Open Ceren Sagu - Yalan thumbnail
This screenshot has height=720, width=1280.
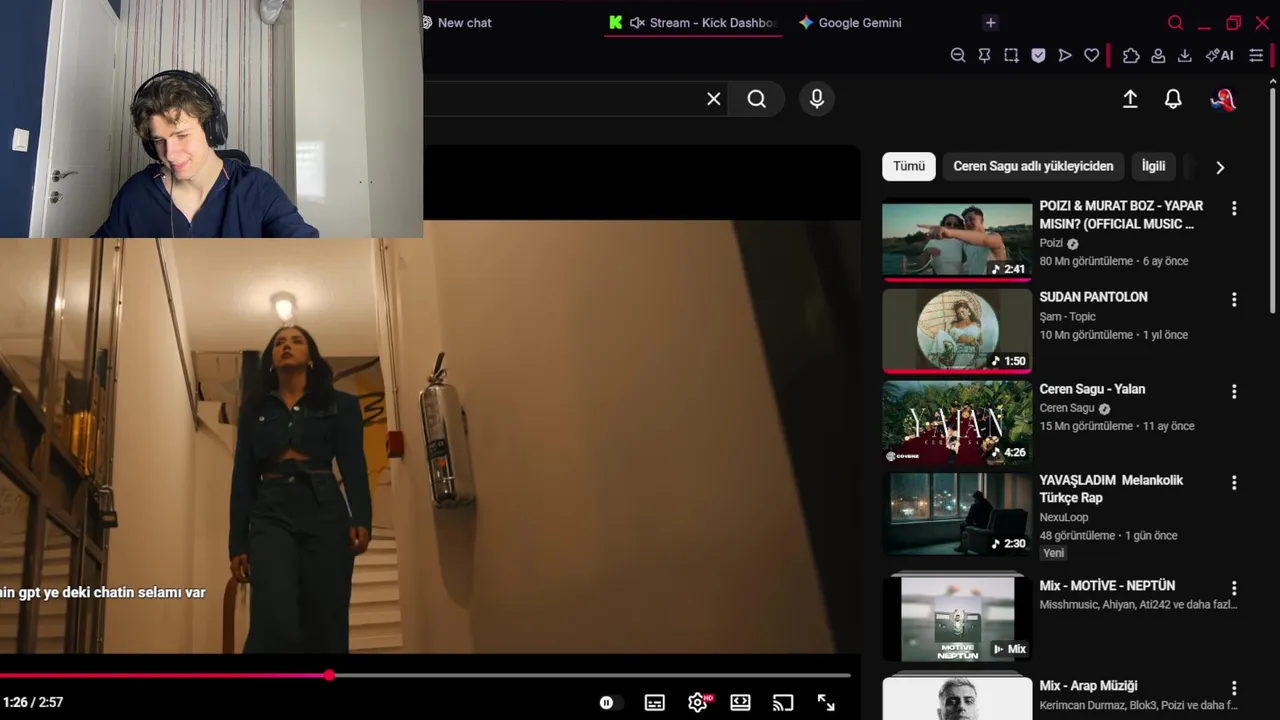pos(957,422)
